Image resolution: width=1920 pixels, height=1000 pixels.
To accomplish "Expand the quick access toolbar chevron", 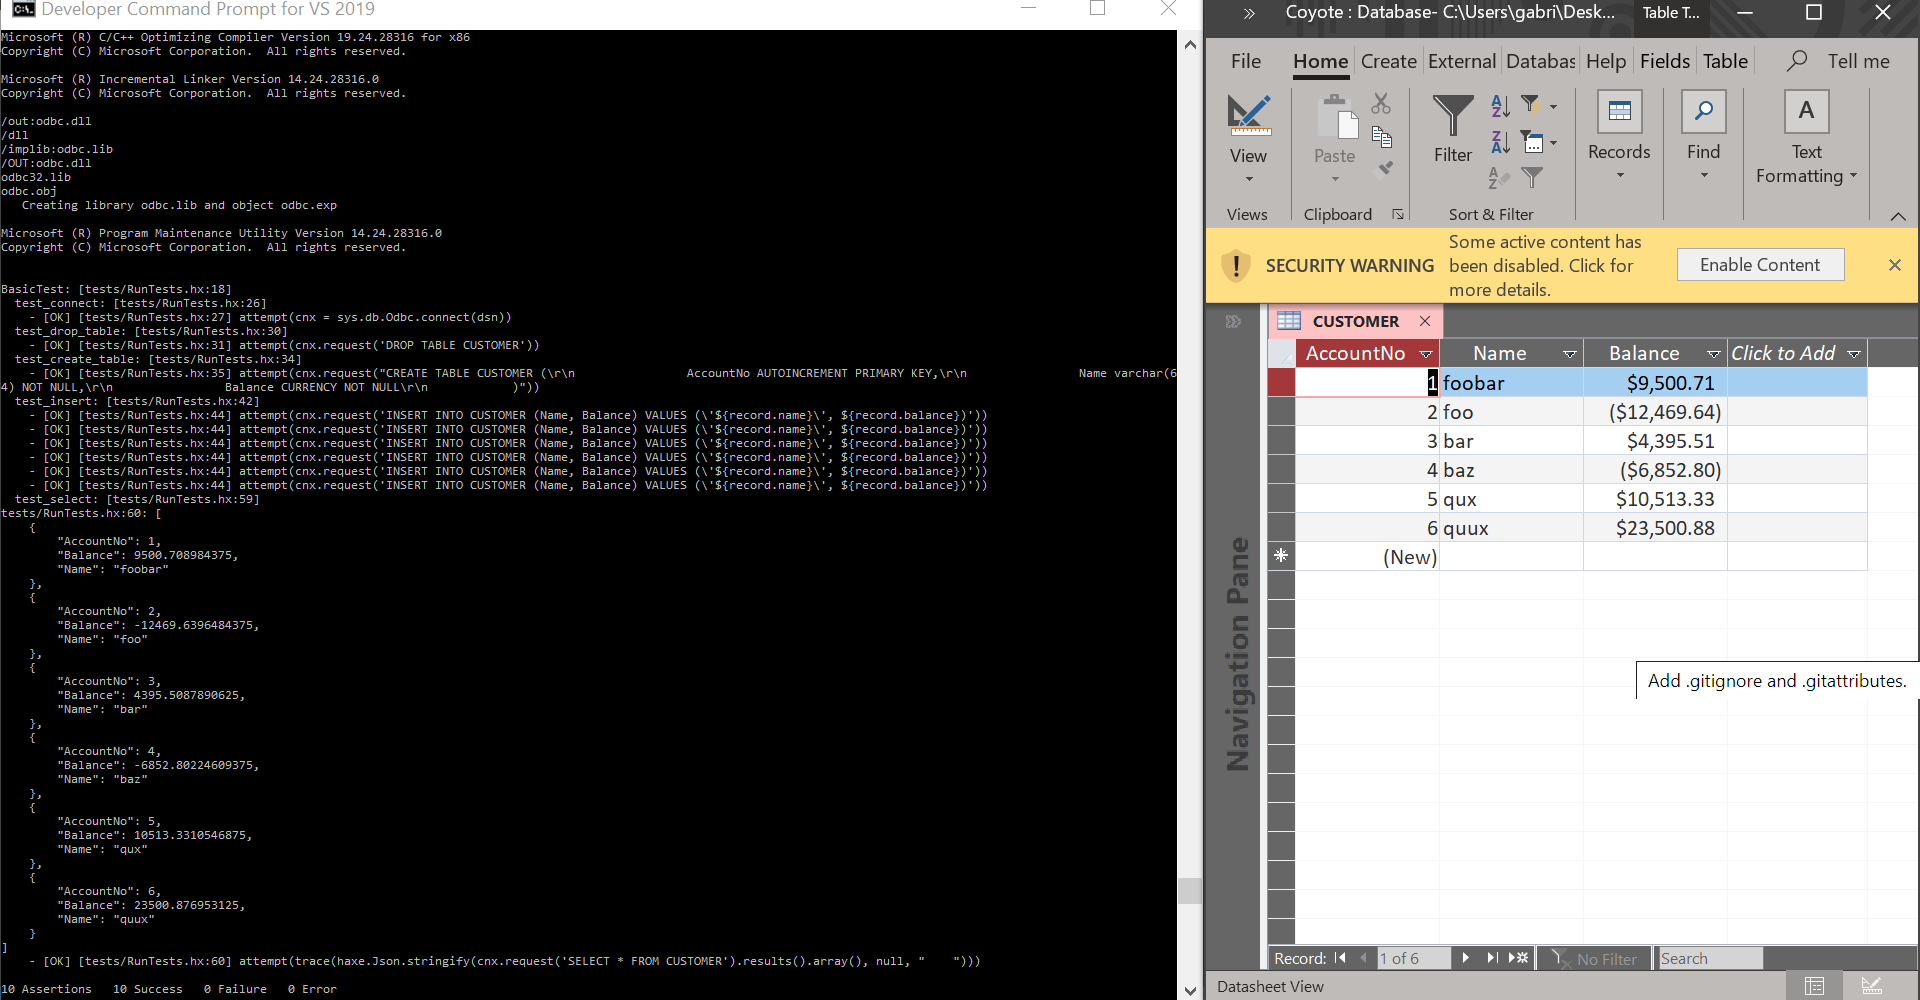I will [1249, 13].
